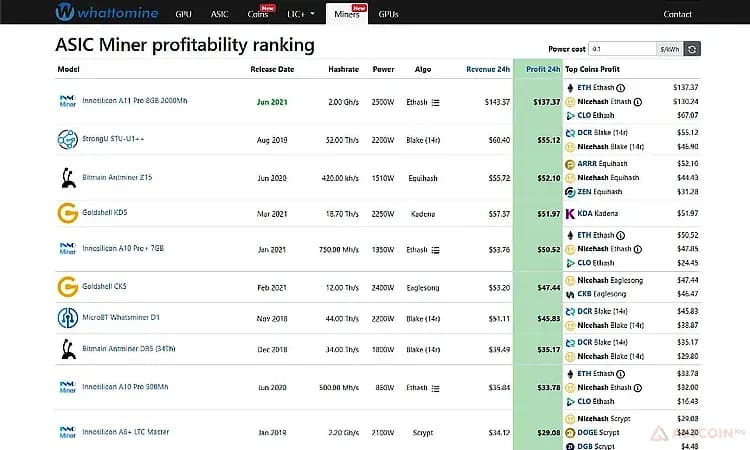Viewport: 750px width, 450px height.
Task: Expand Ethash algo list for A11 Pro
Action: pyautogui.click(x=435, y=102)
